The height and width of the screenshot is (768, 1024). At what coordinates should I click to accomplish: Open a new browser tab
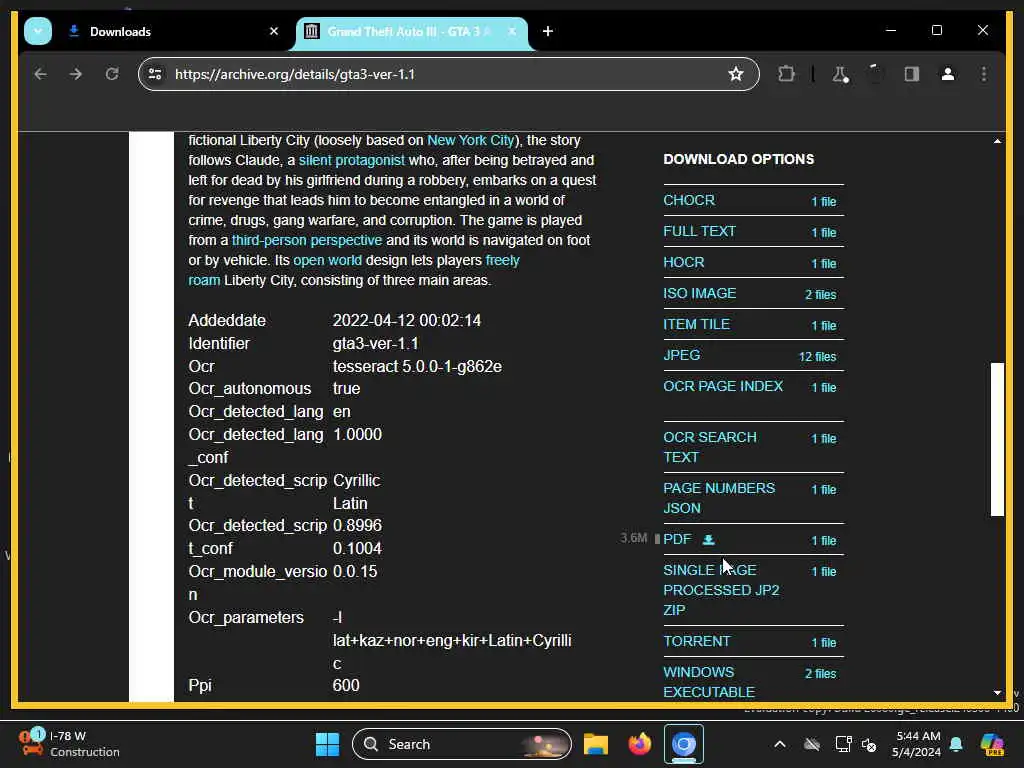tap(548, 31)
